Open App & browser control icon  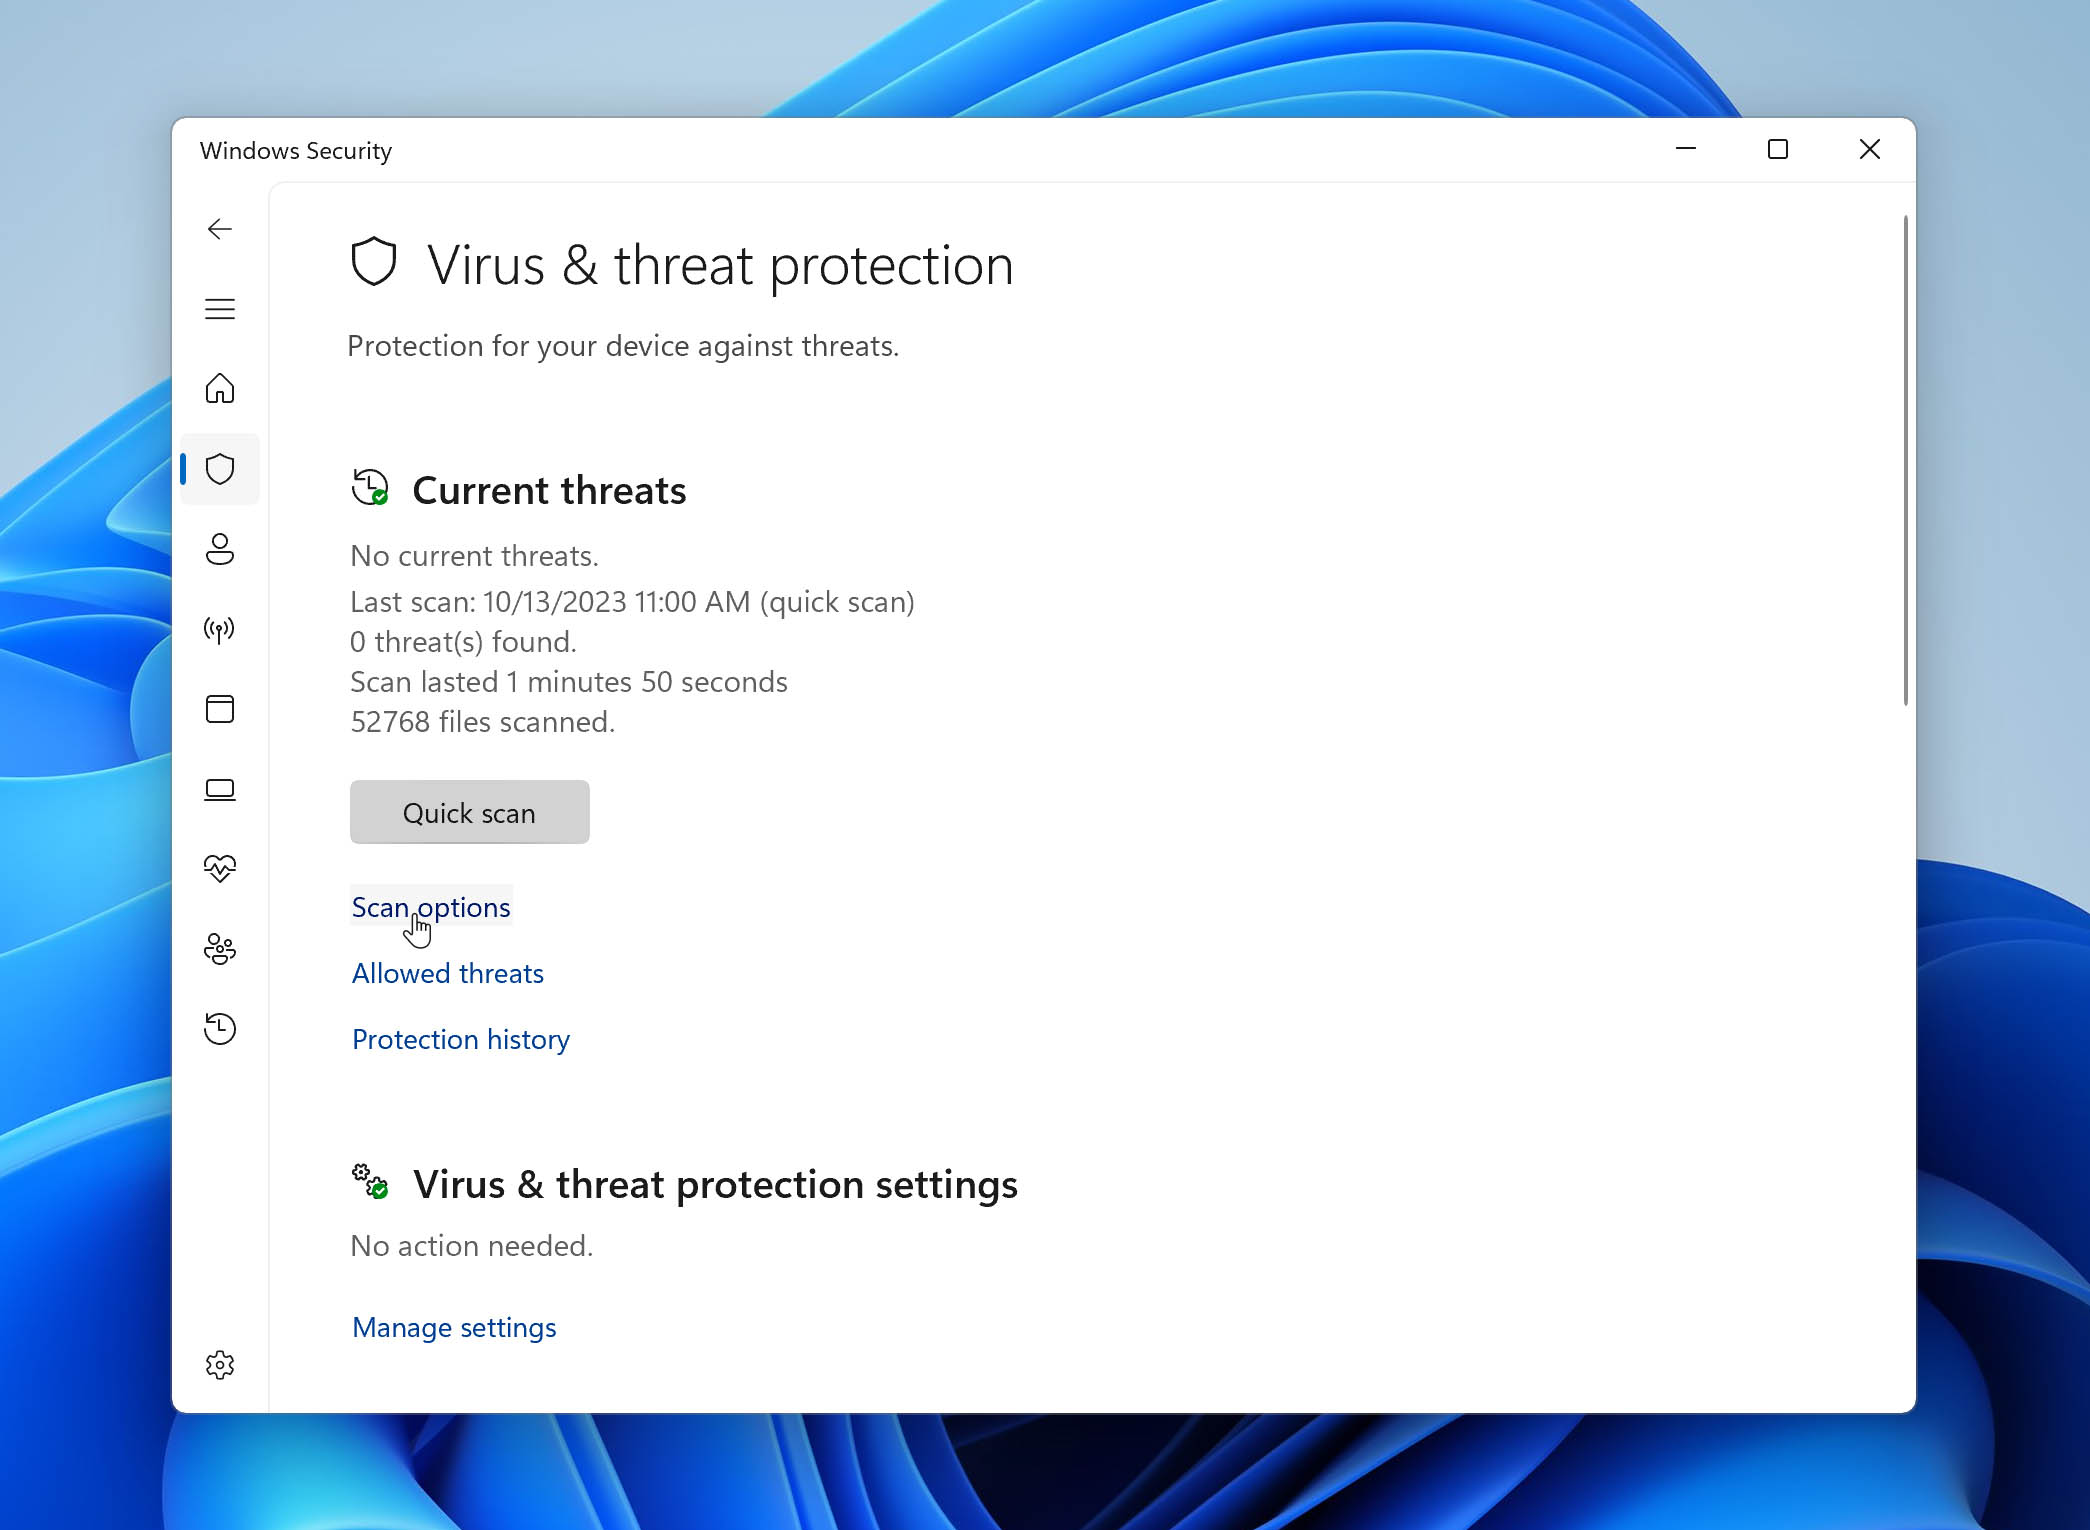point(220,709)
